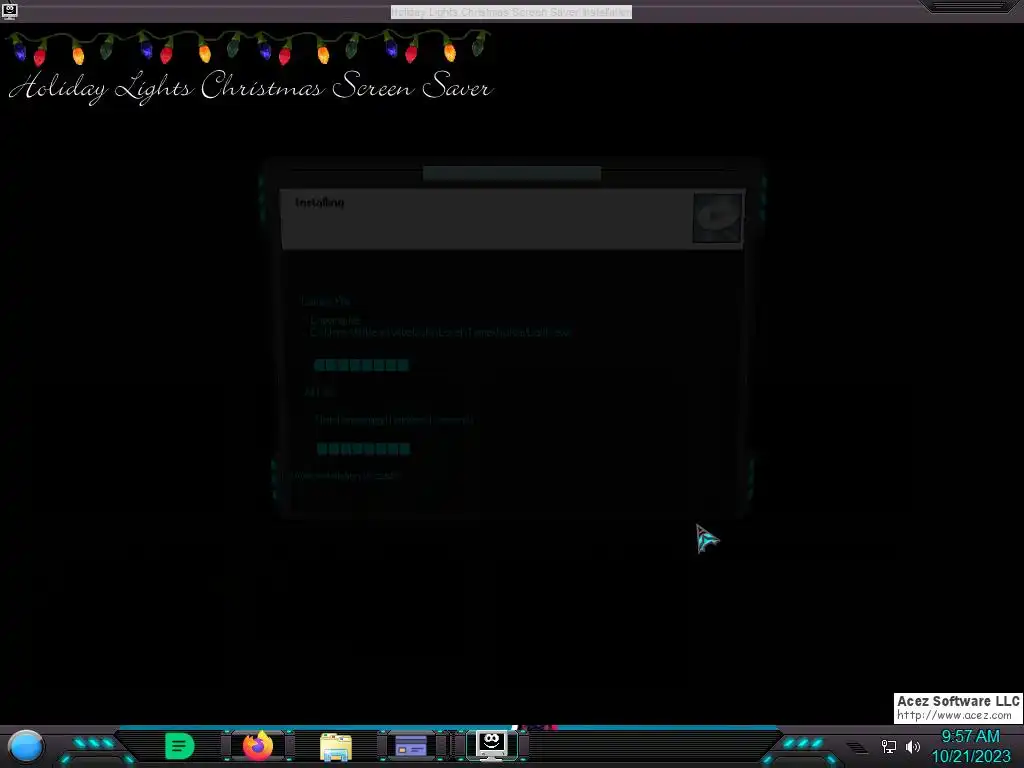Open the clock showing 9:57 AM
This screenshot has width=1024, height=768.
point(970,737)
